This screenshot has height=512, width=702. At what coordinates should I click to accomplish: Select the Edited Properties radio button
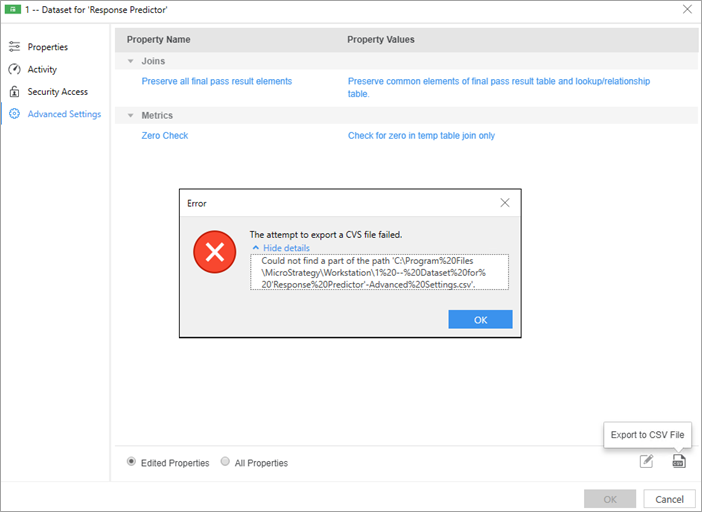coord(131,461)
